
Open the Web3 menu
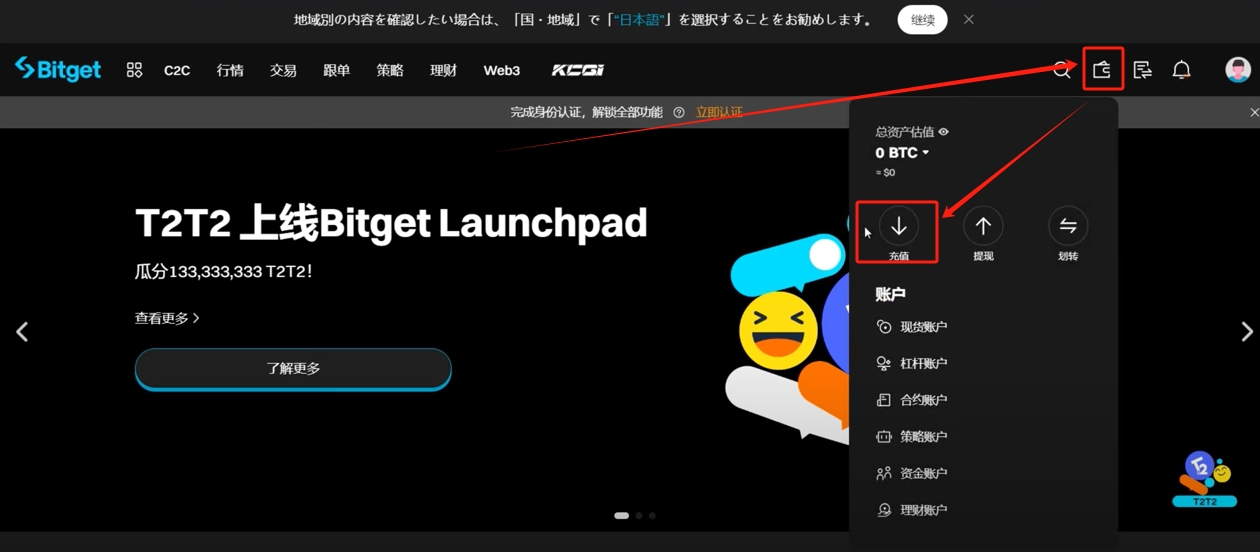click(x=502, y=70)
